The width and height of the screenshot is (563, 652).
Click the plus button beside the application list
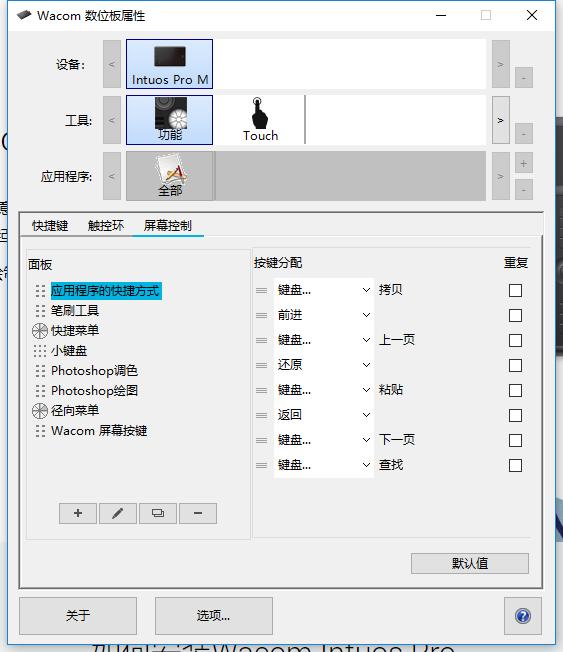(x=523, y=163)
